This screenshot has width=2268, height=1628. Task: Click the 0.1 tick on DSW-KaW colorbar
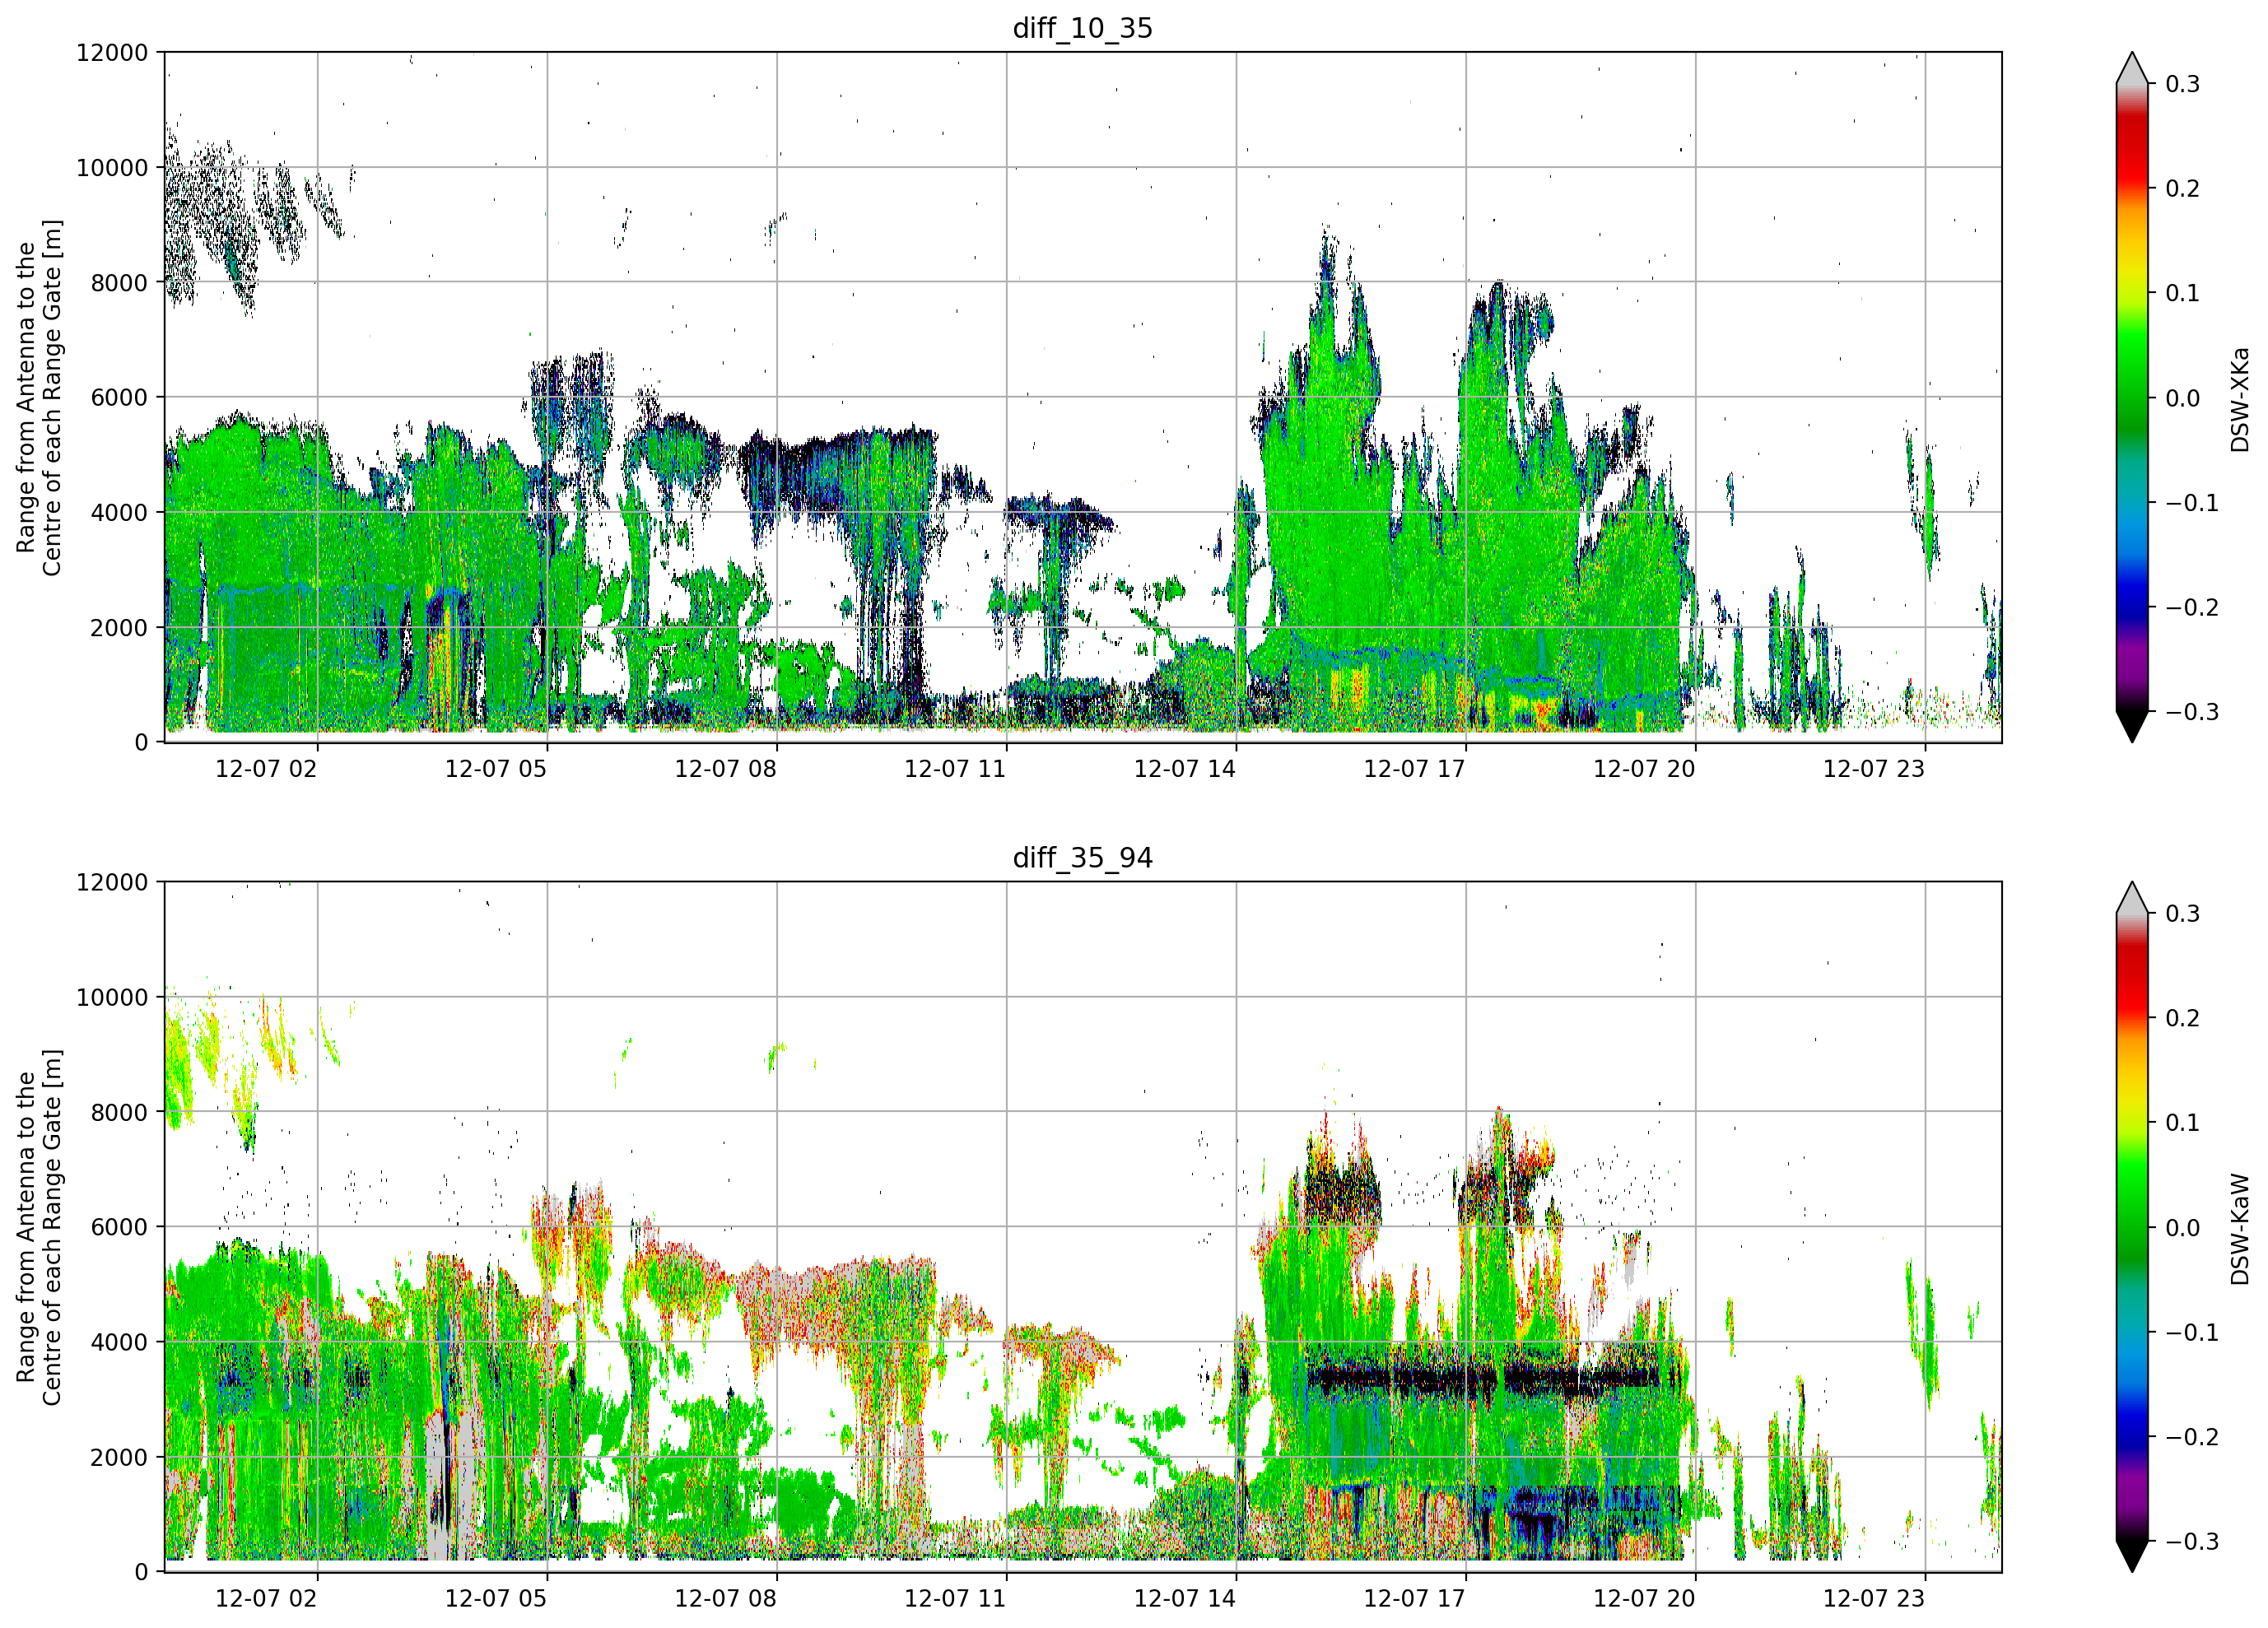coord(2182,1123)
